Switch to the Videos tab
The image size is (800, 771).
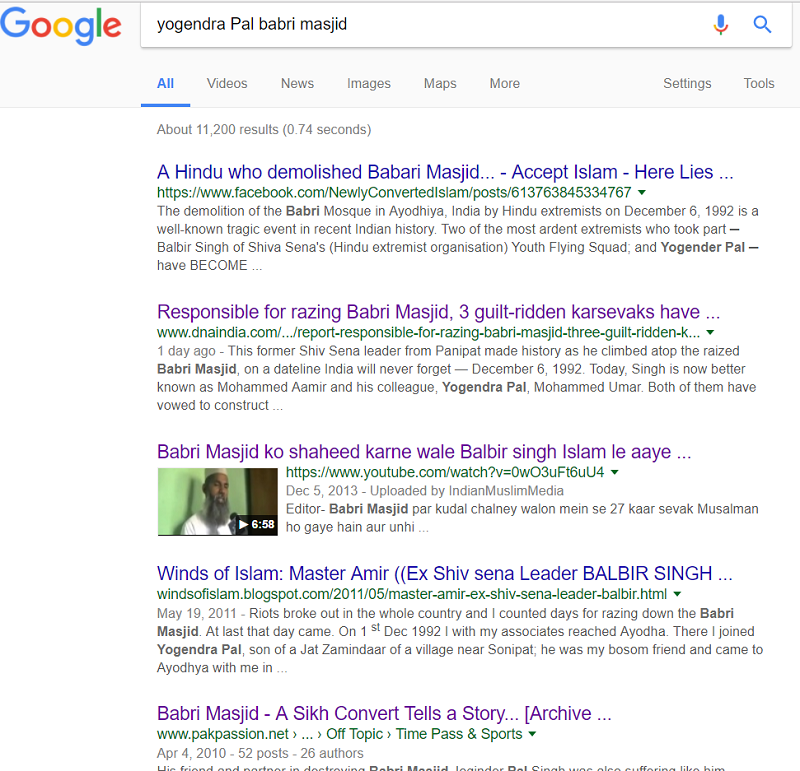[227, 83]
